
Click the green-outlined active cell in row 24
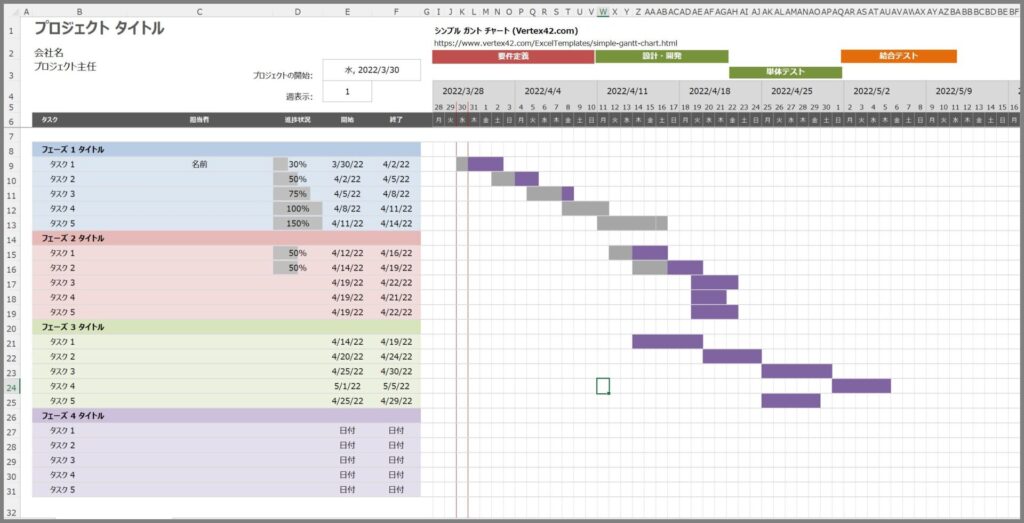[603, 386]
